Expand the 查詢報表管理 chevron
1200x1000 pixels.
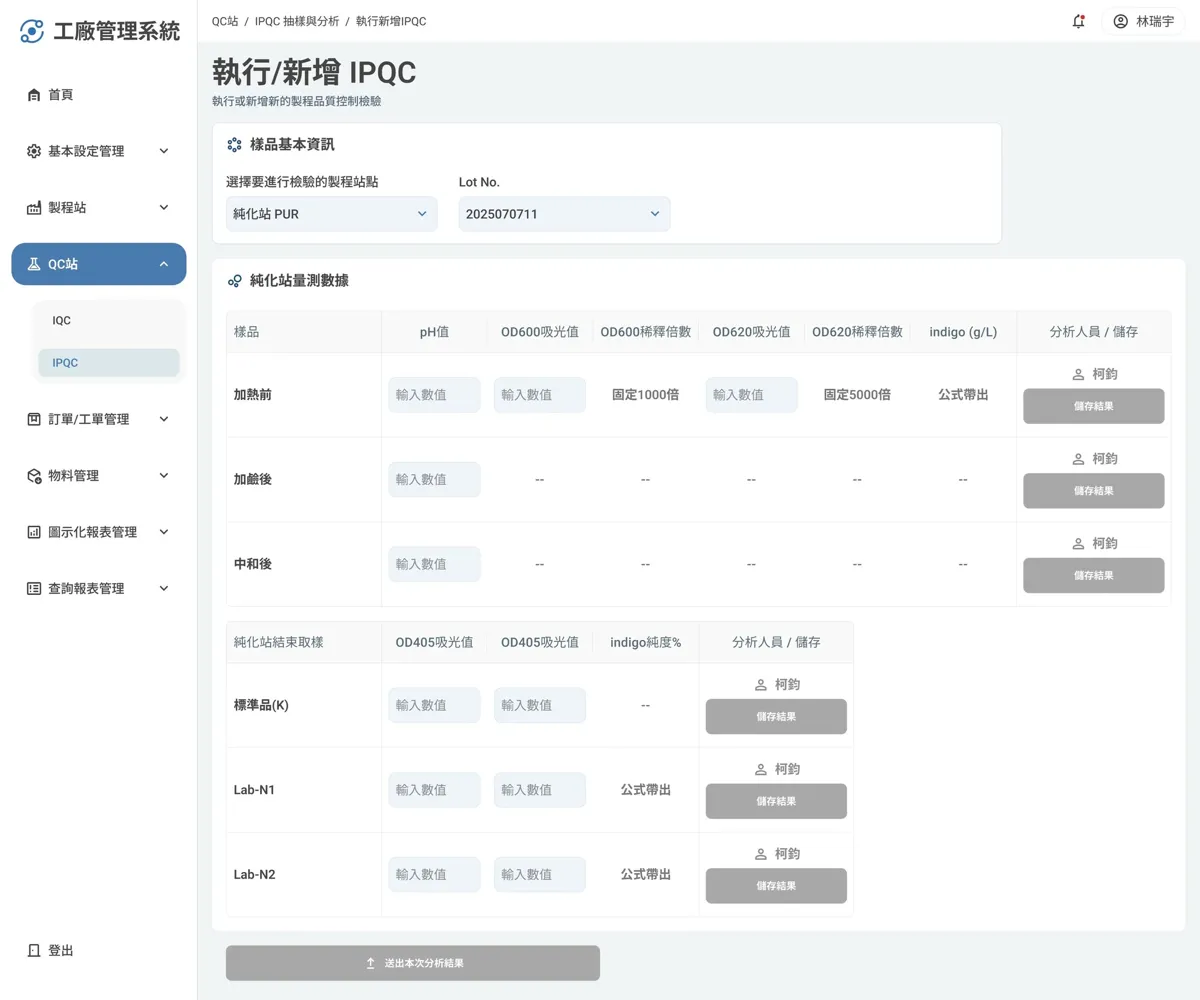(164, 589)
